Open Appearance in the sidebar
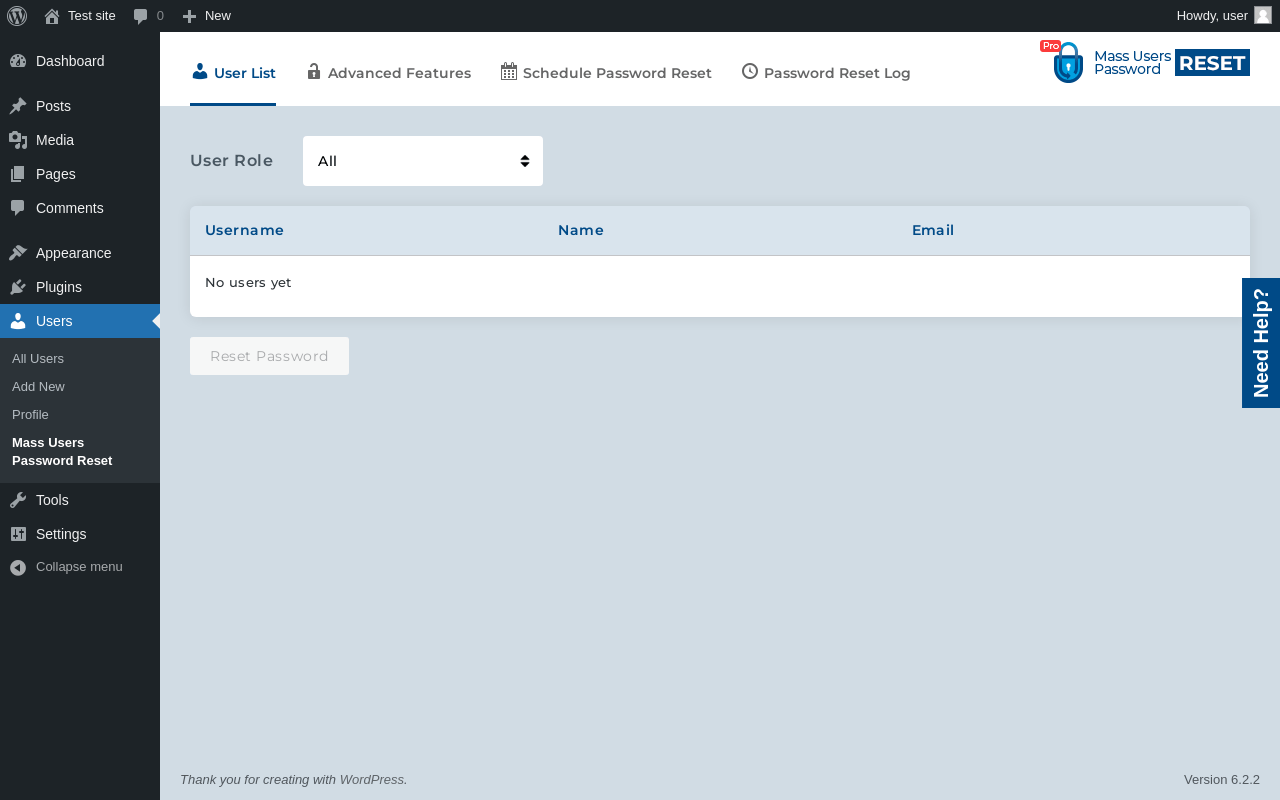 tap(80, 253)
